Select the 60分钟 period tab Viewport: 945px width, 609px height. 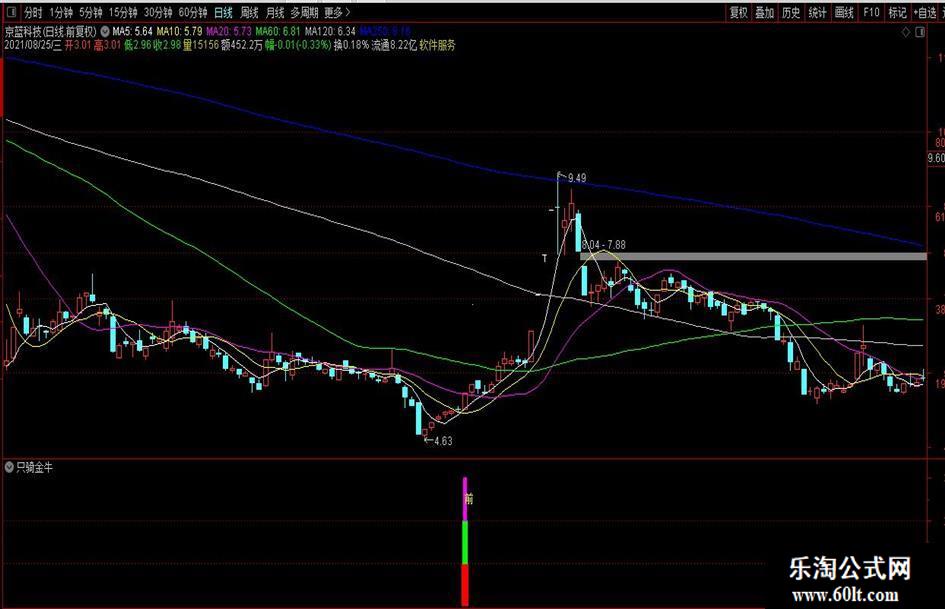193,12
